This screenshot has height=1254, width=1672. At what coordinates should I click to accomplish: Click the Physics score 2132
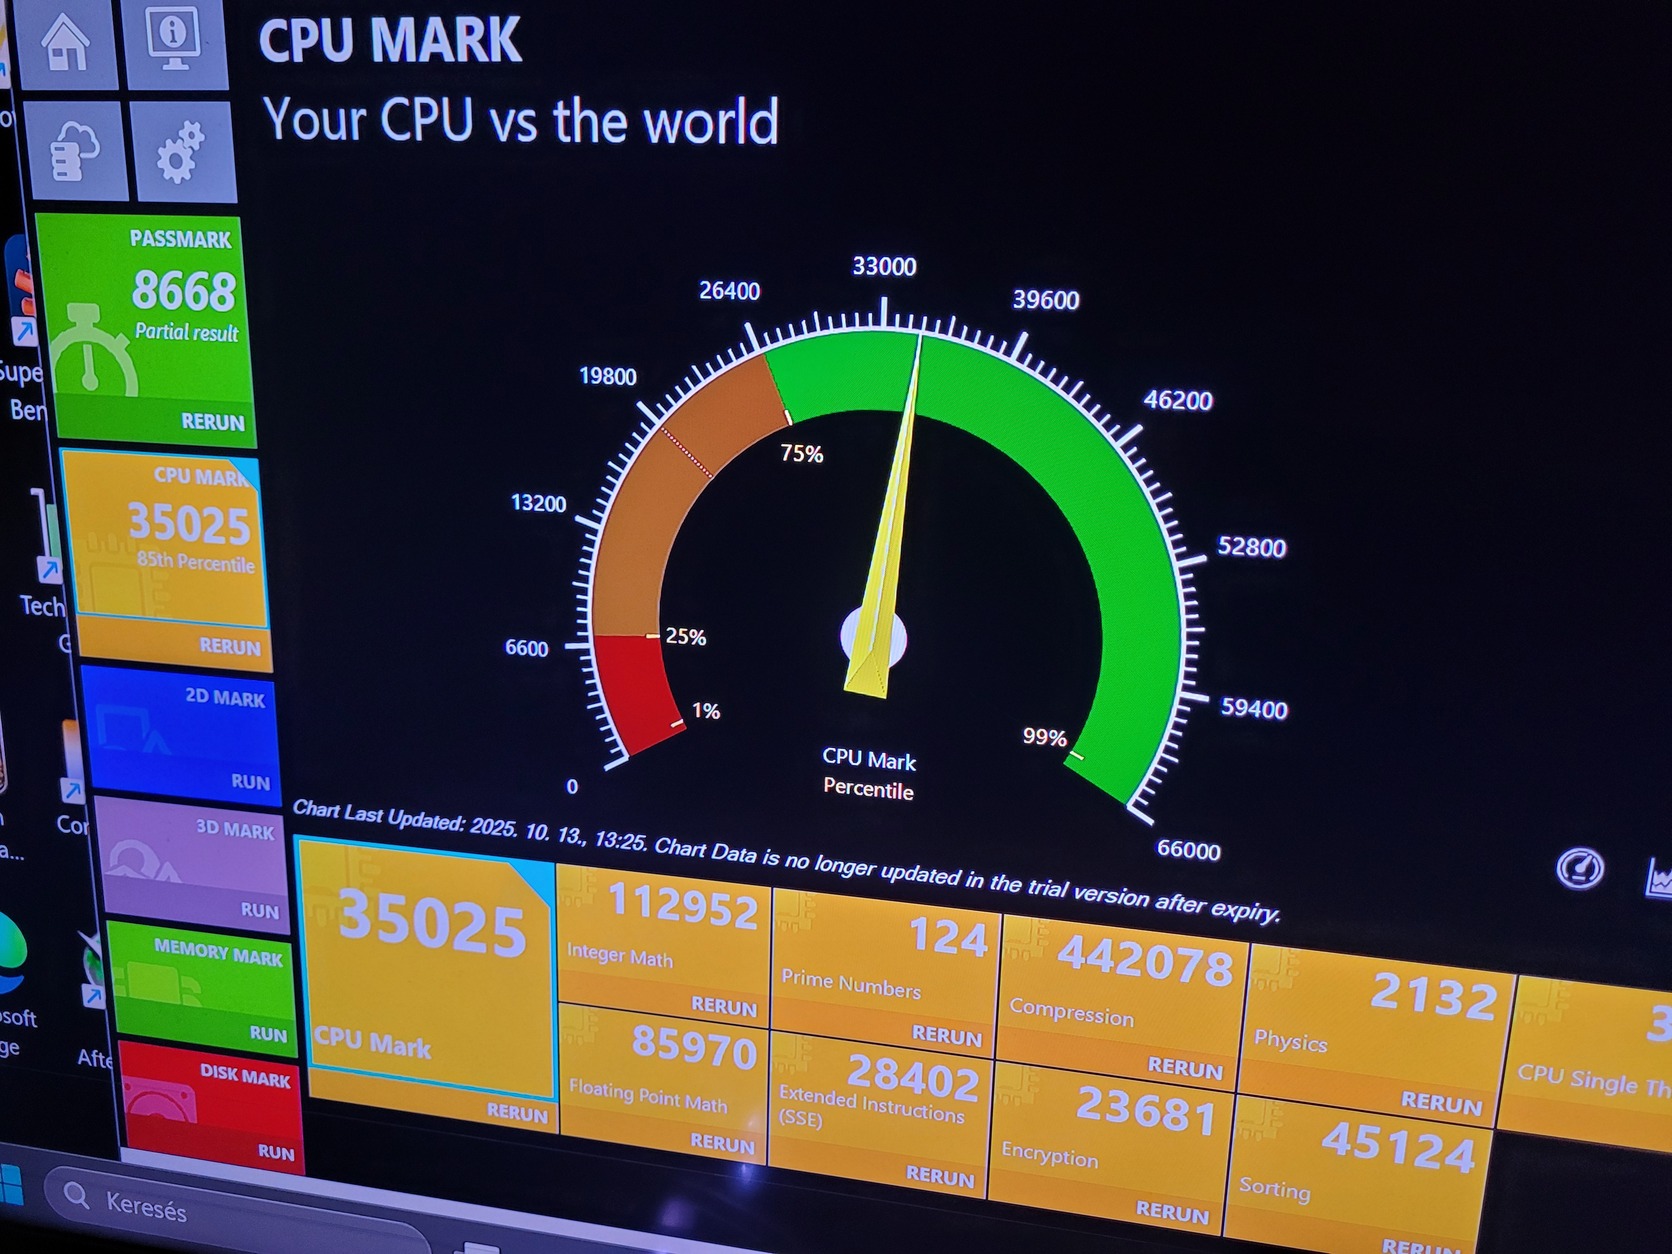tap(1434, 996)
